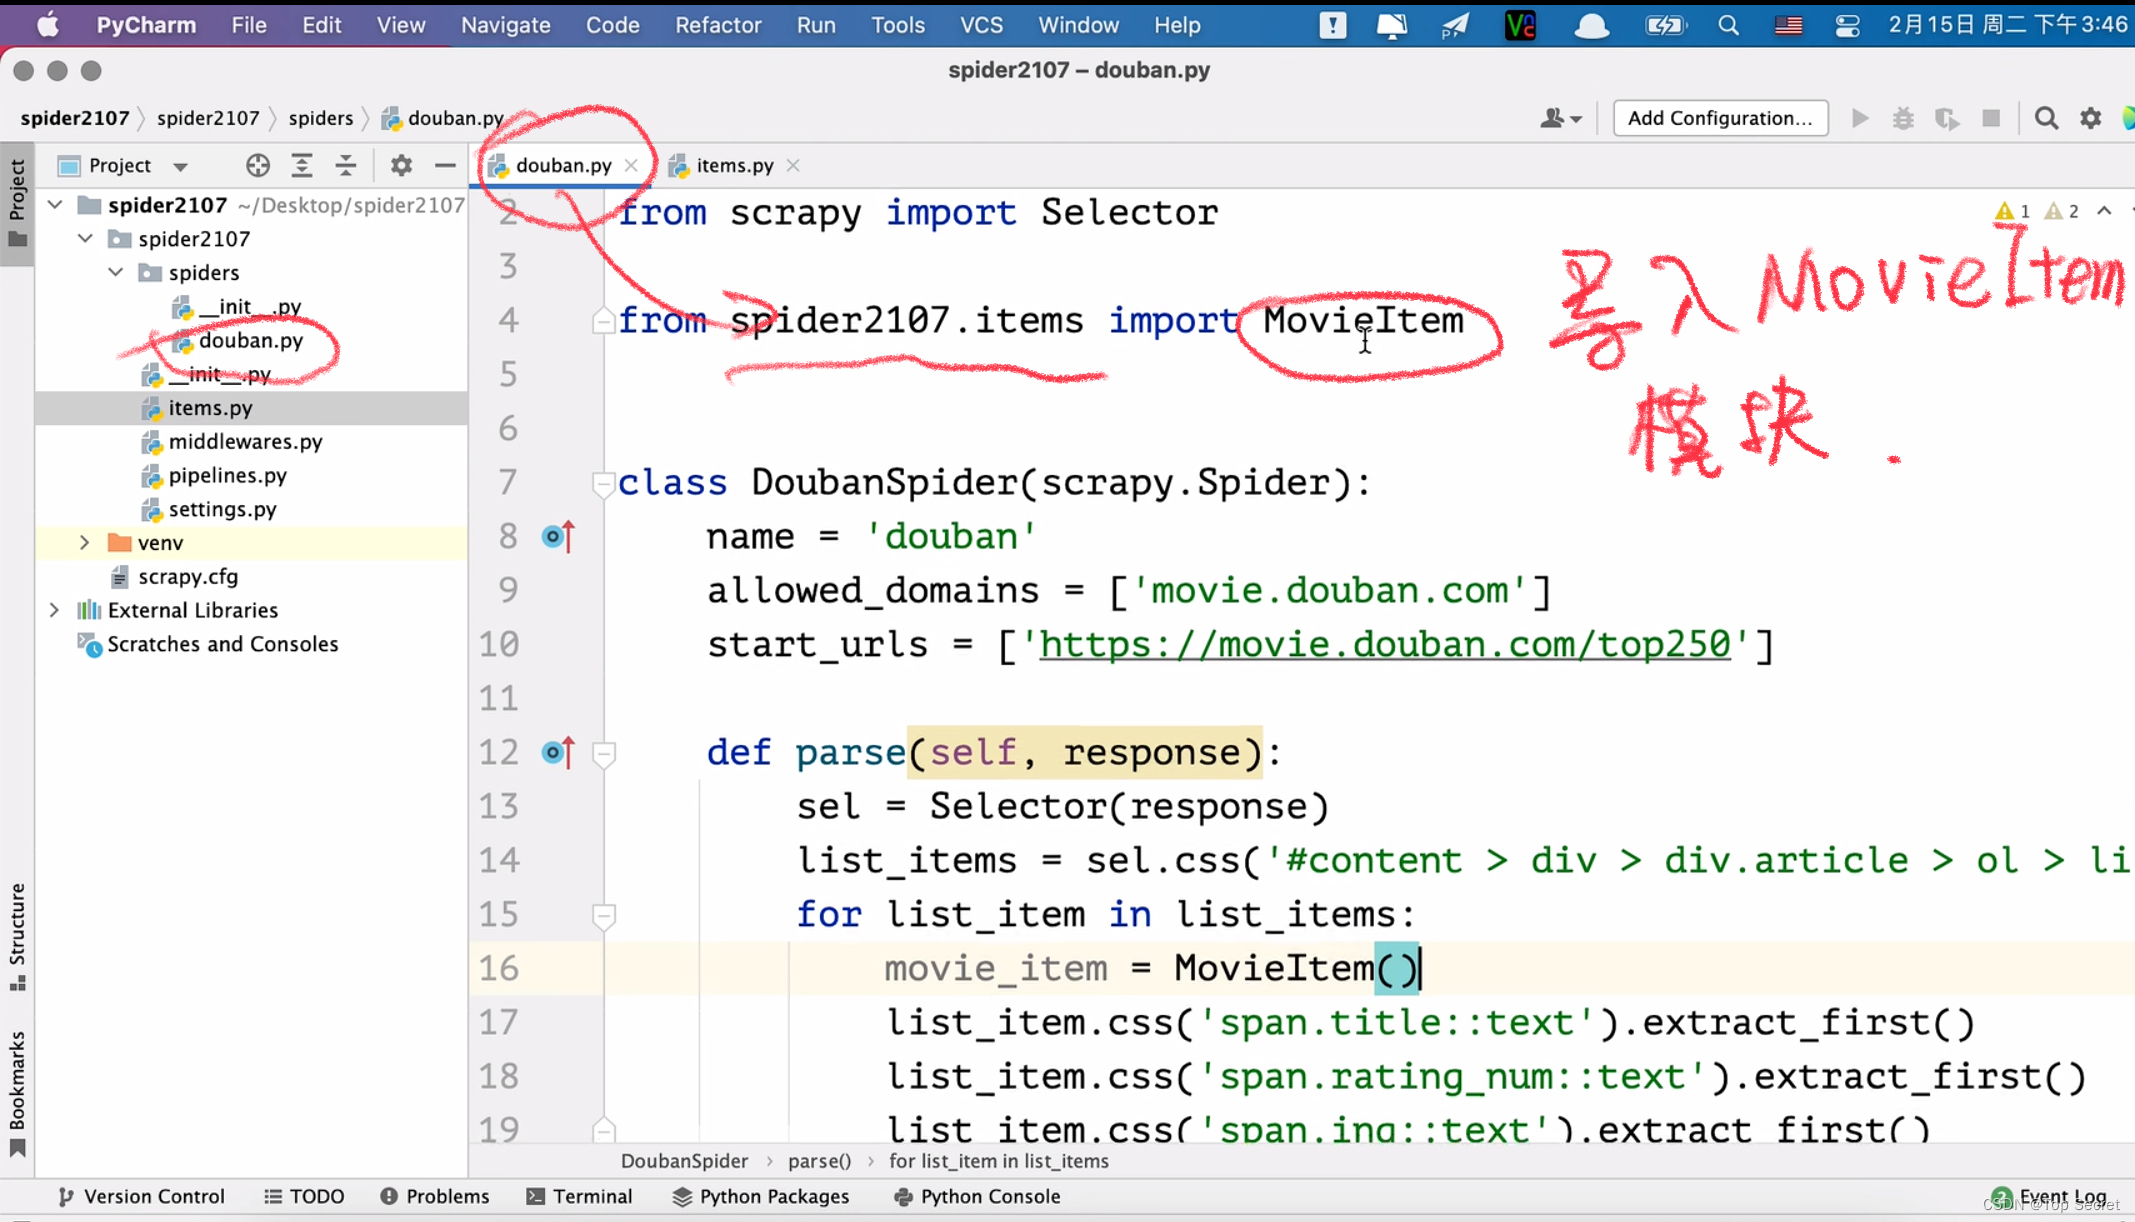The height and width of the screenshot is (1222, 2135).
Task: Open Project panel gear options
Action: click(x=401, y=166)
